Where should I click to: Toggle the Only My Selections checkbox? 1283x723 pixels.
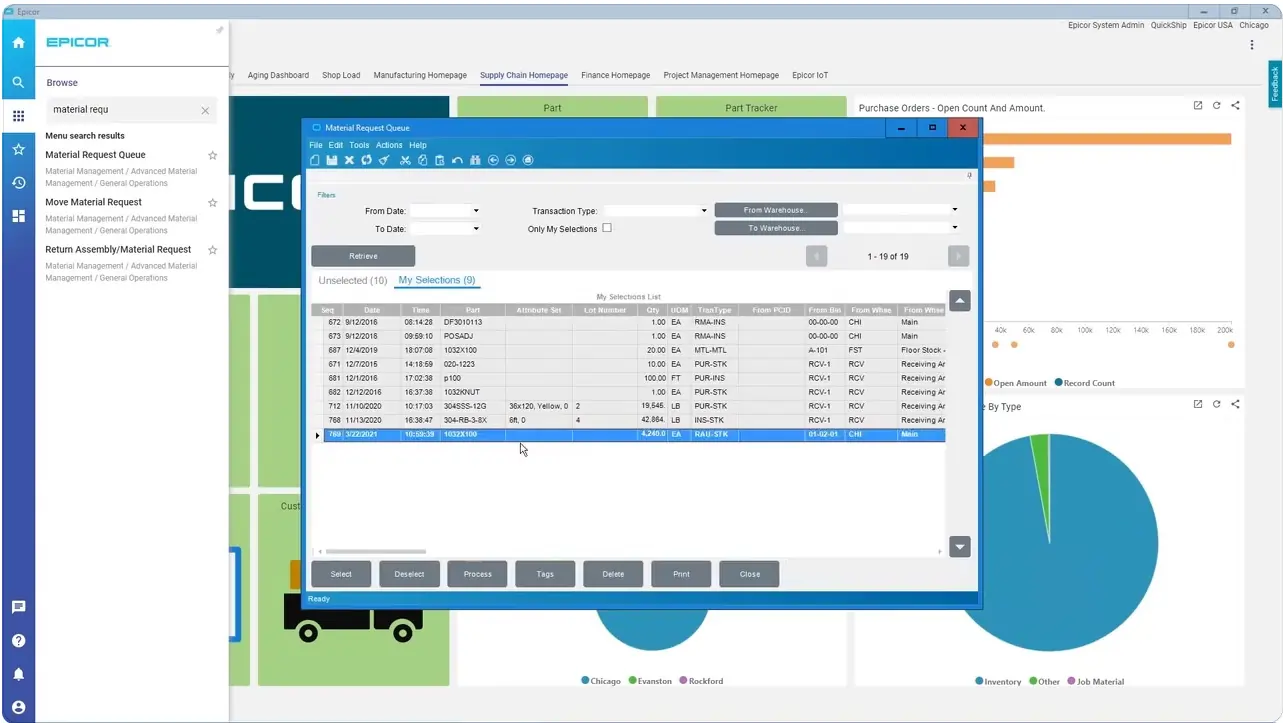(x=607, y=228)
